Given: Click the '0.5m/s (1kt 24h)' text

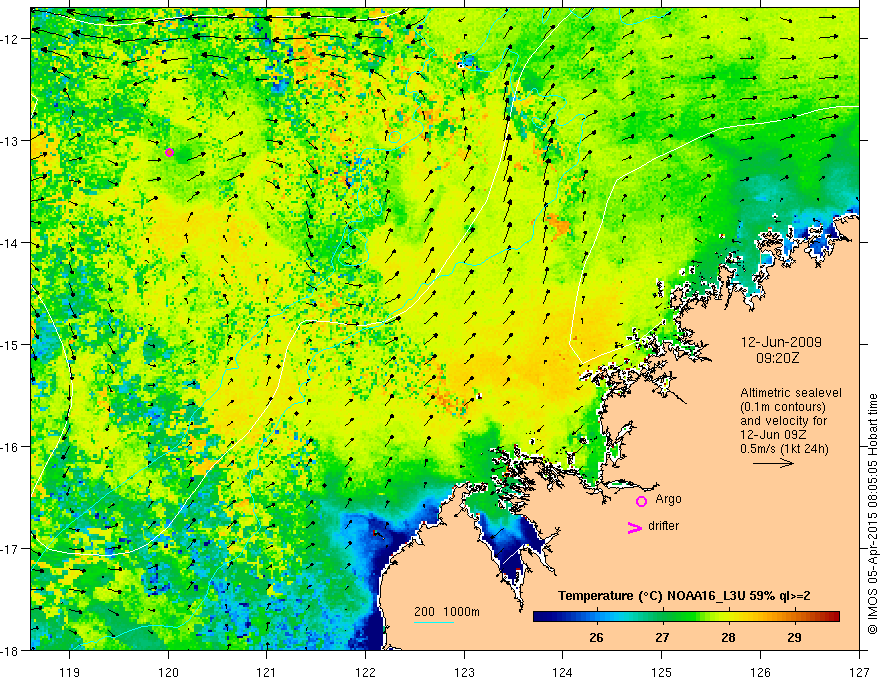Looking at the screenshot, I should click(784, 449).
